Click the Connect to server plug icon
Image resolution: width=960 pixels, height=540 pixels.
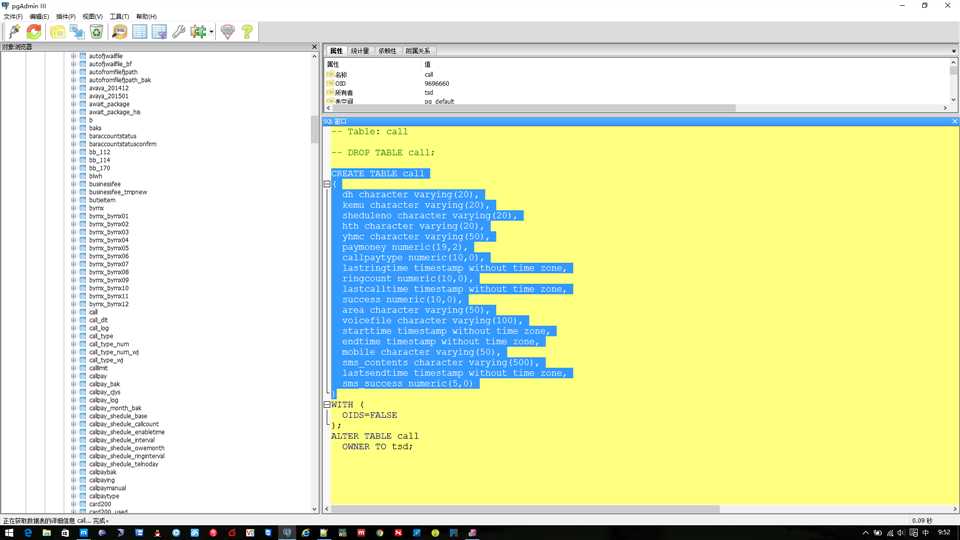(x=14, y=31)
